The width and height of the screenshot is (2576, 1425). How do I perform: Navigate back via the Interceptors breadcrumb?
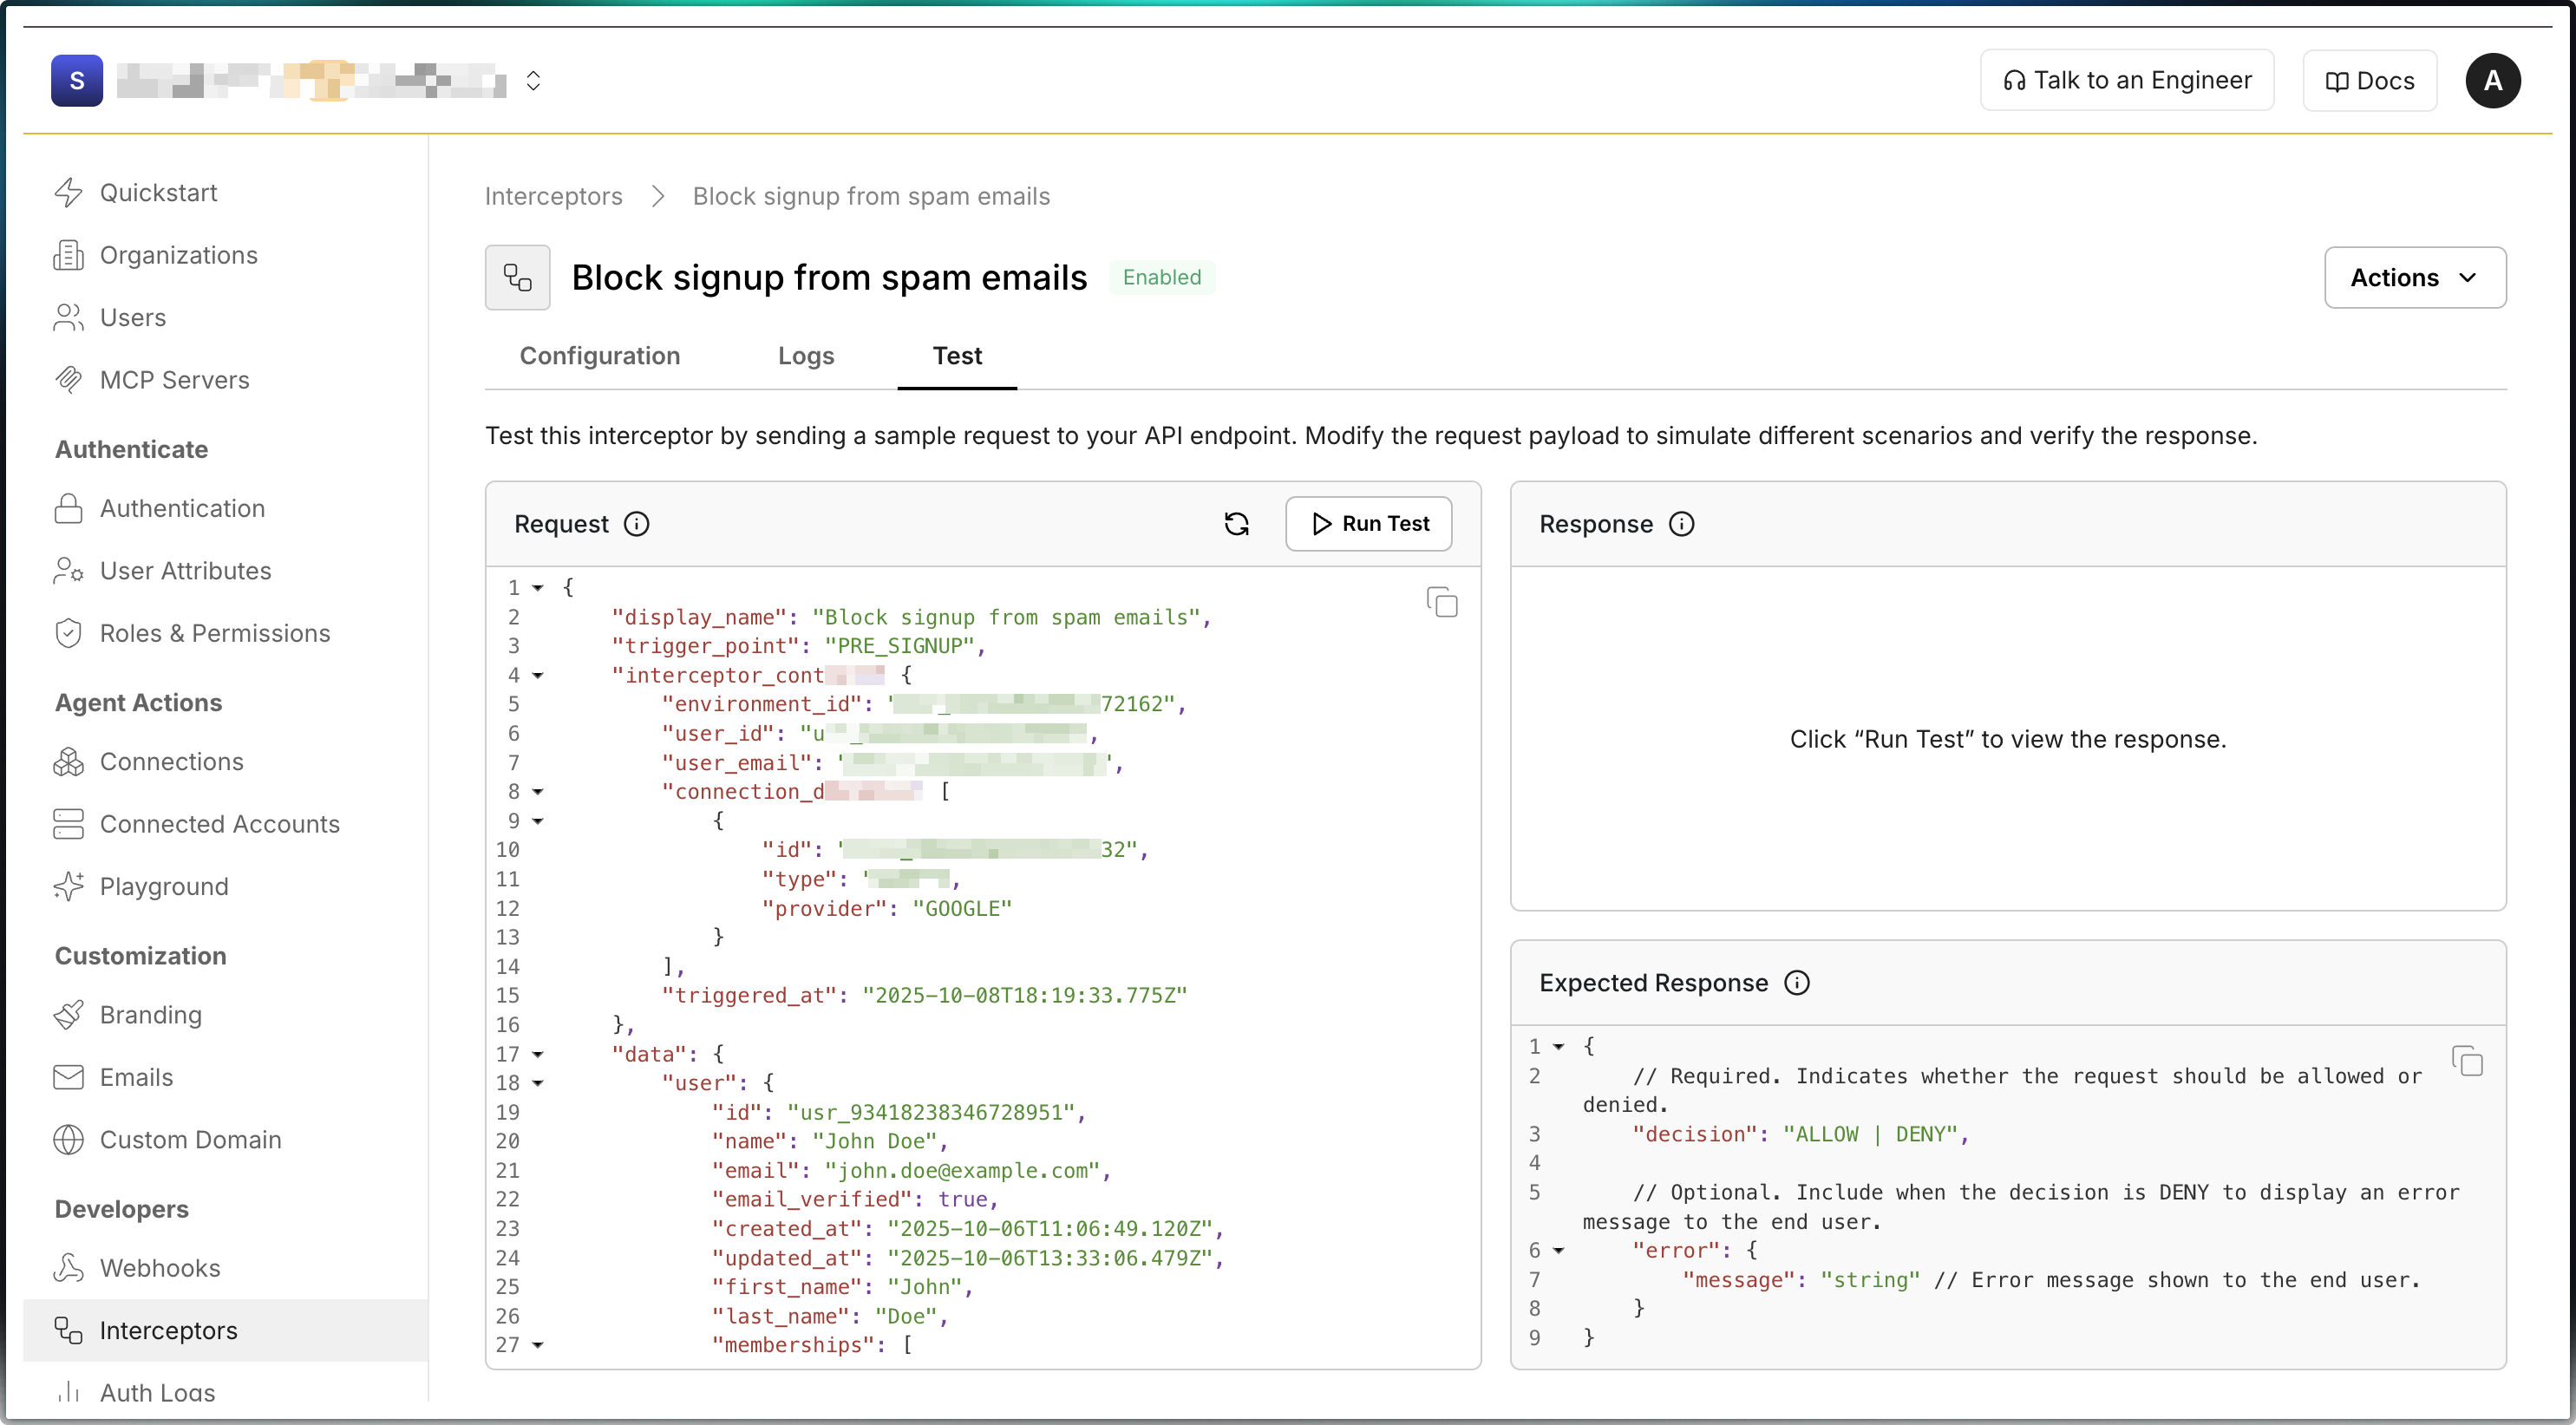click(x=553, y=196)
